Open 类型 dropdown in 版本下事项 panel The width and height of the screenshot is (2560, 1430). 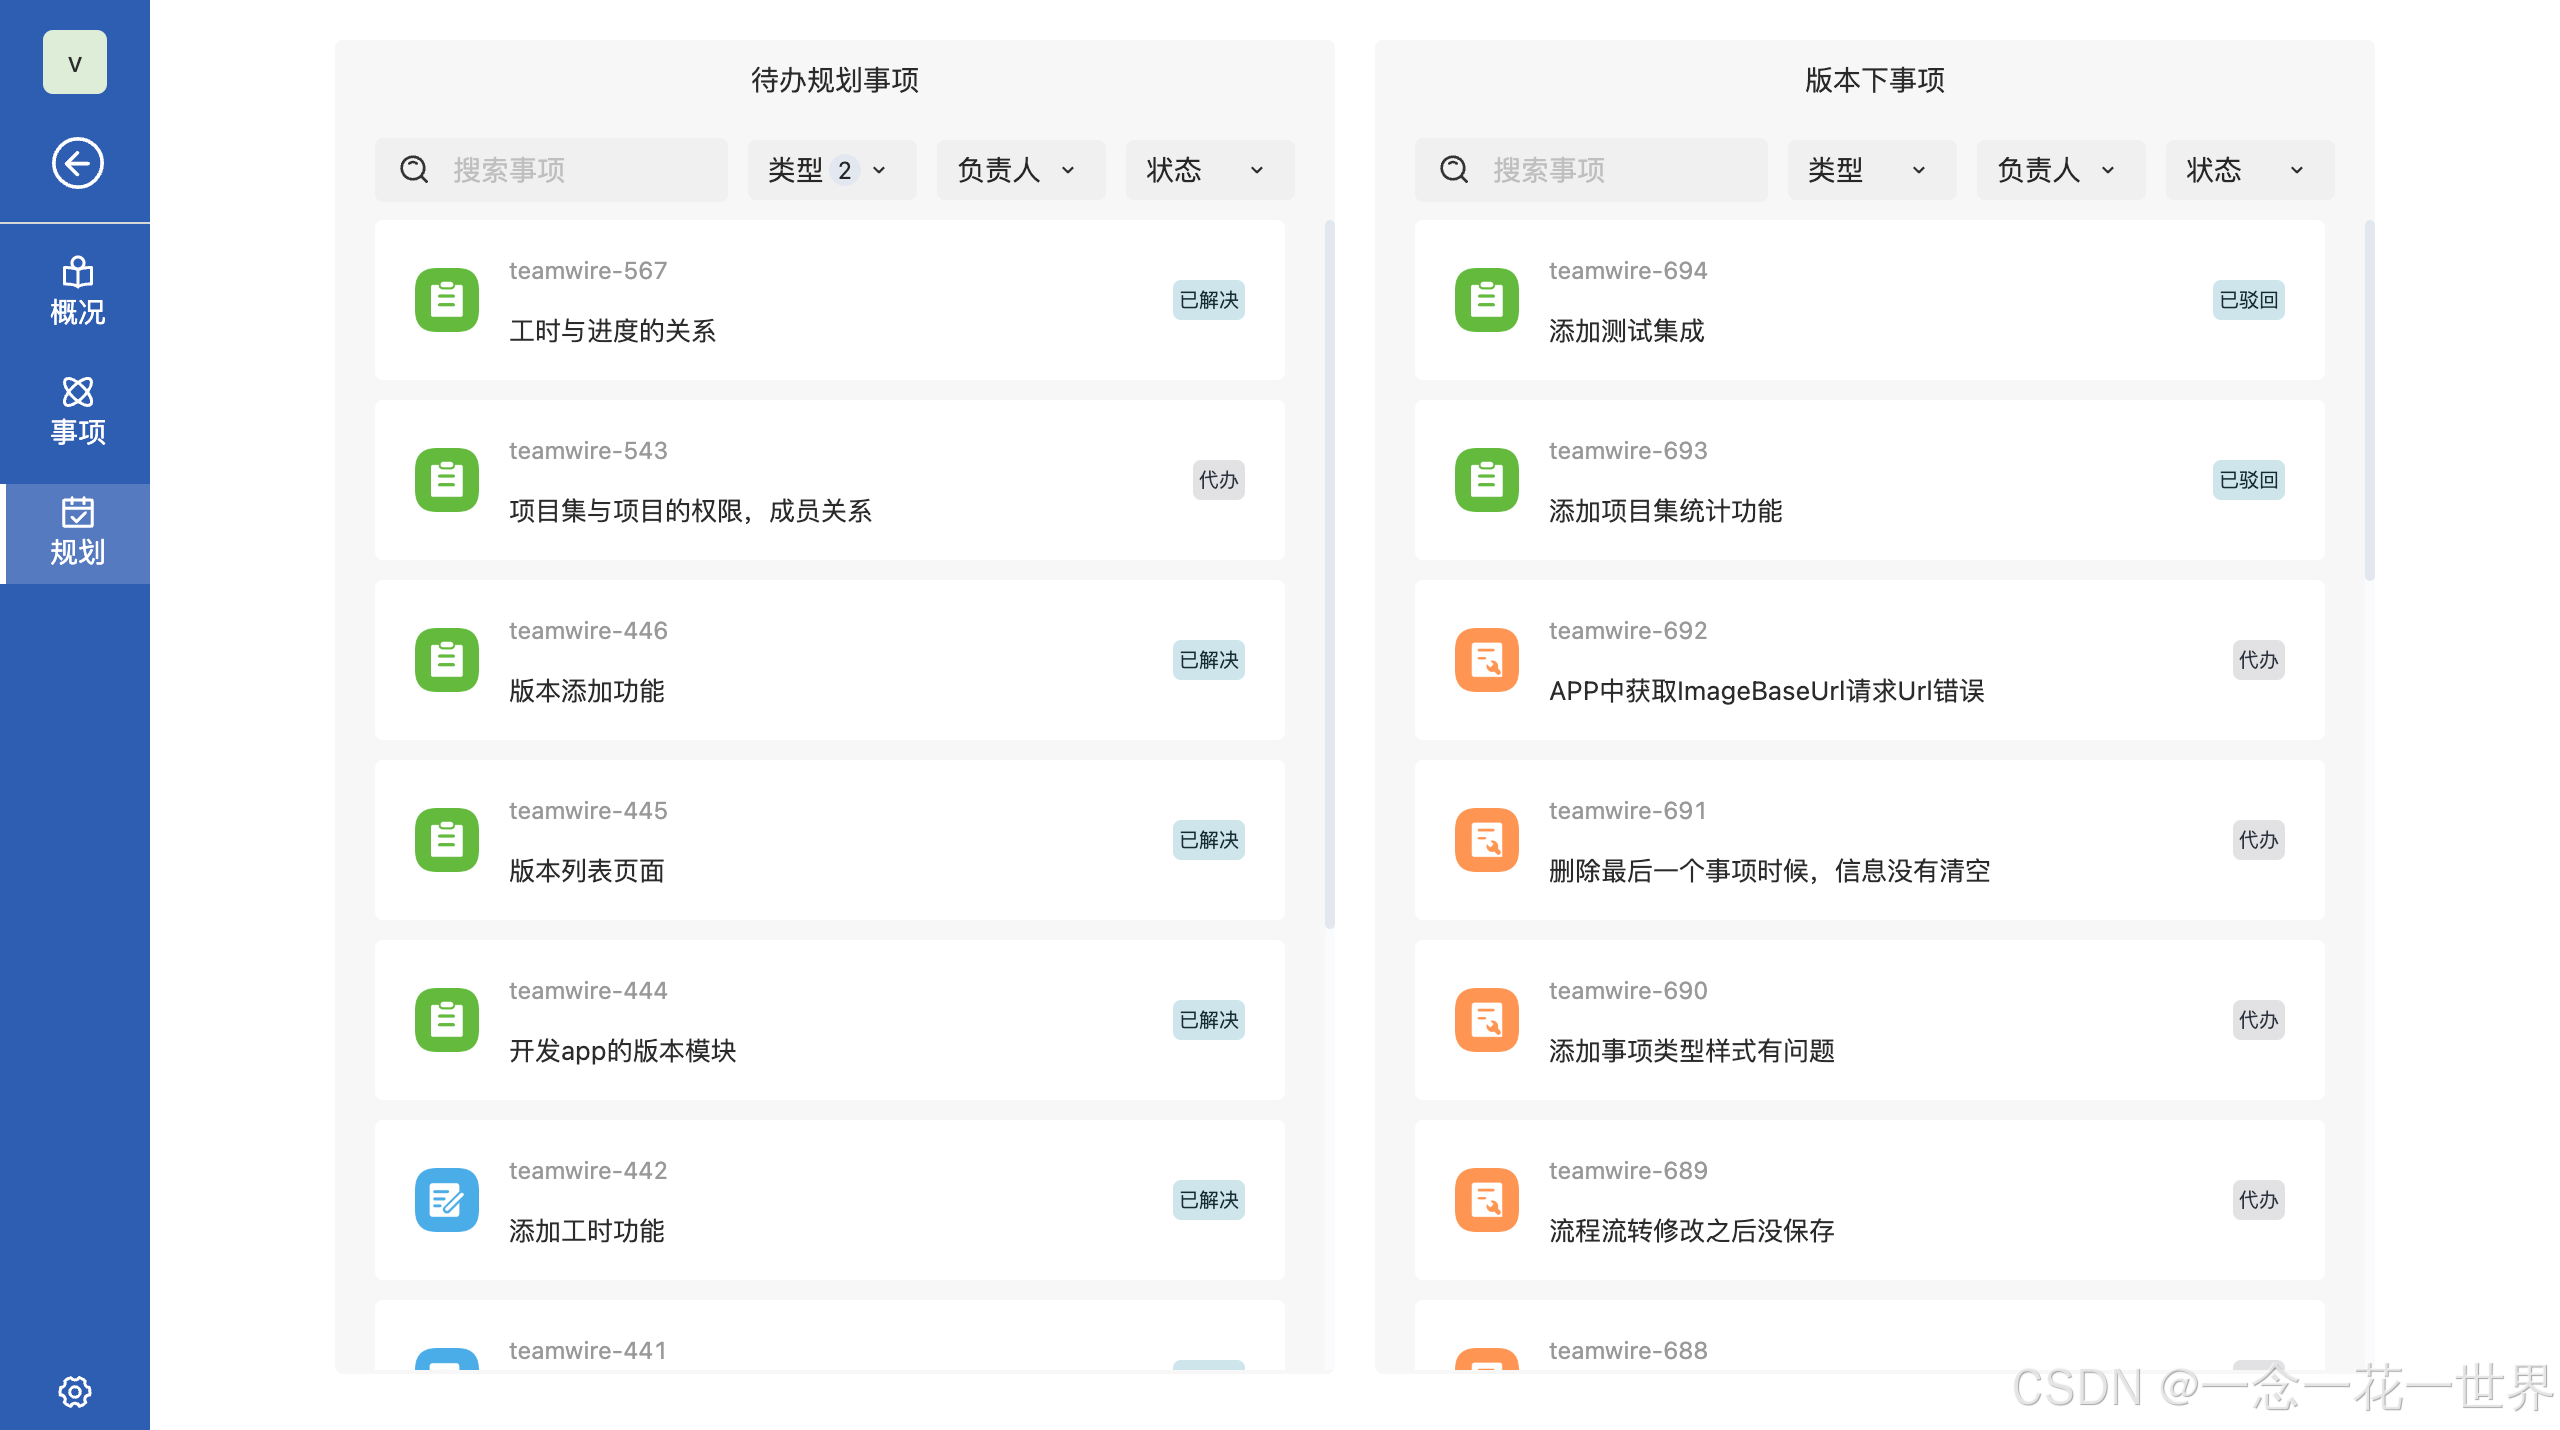(x=1871, y=170)
